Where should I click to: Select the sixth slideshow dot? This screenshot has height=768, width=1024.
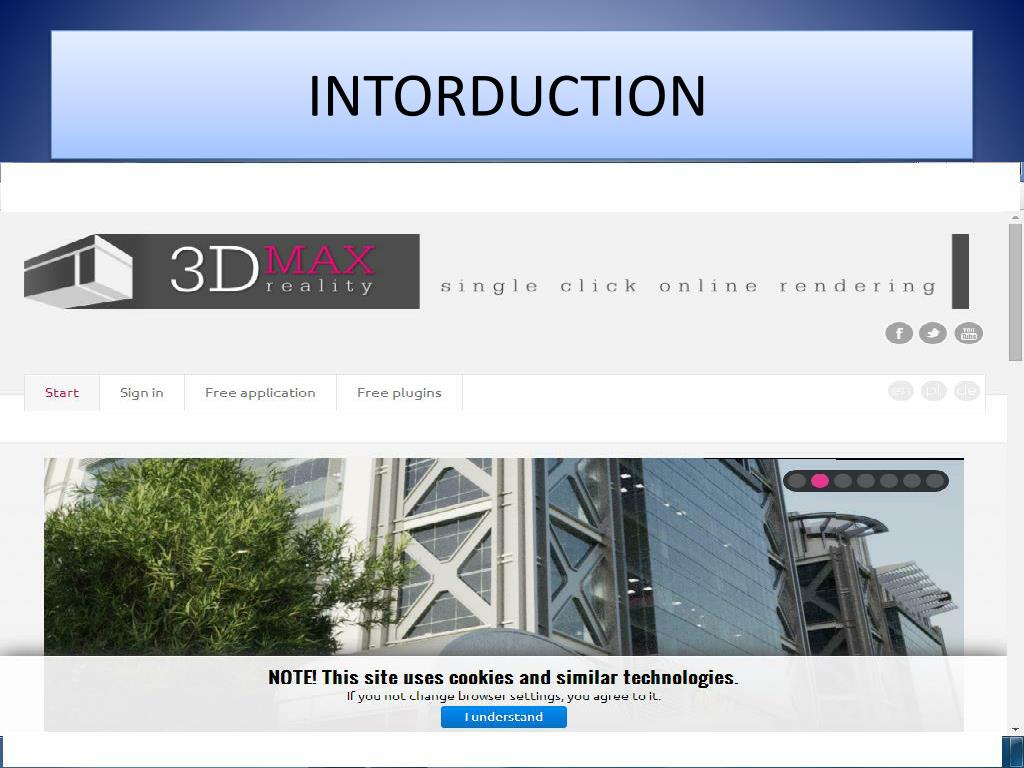click(x=912, y=481)
